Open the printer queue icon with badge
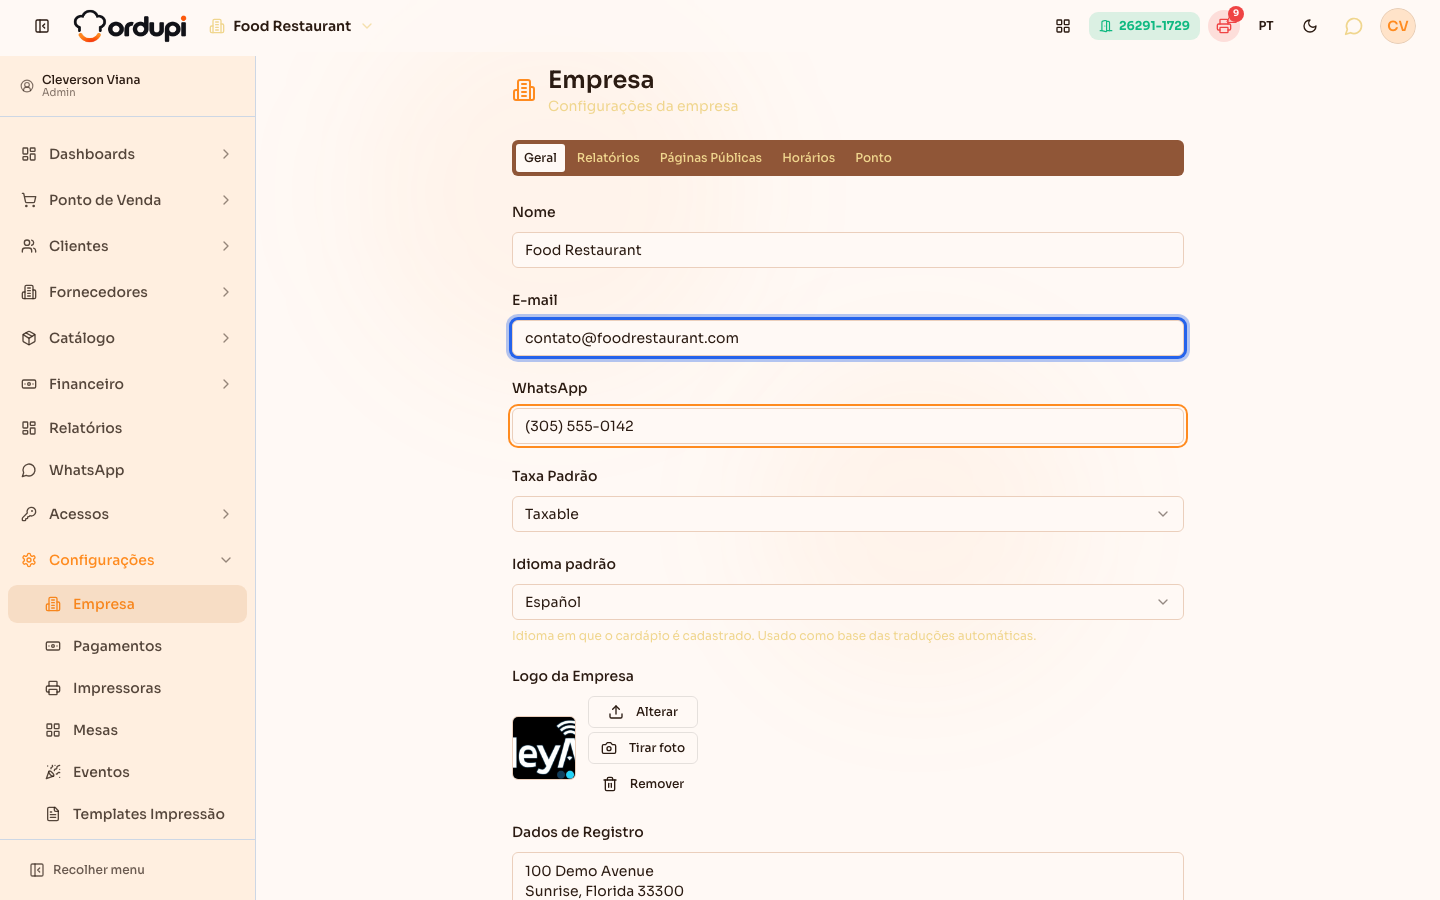 1224,26
